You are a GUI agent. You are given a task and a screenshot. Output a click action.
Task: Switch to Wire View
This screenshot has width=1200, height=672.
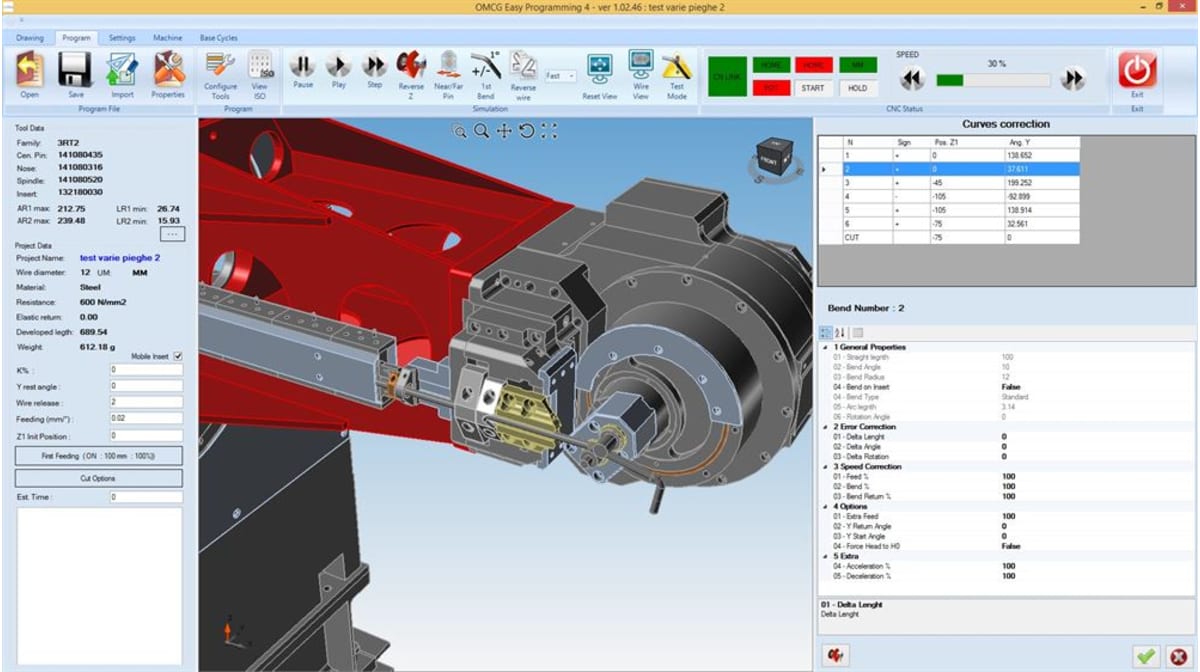[x=640, y=65]
